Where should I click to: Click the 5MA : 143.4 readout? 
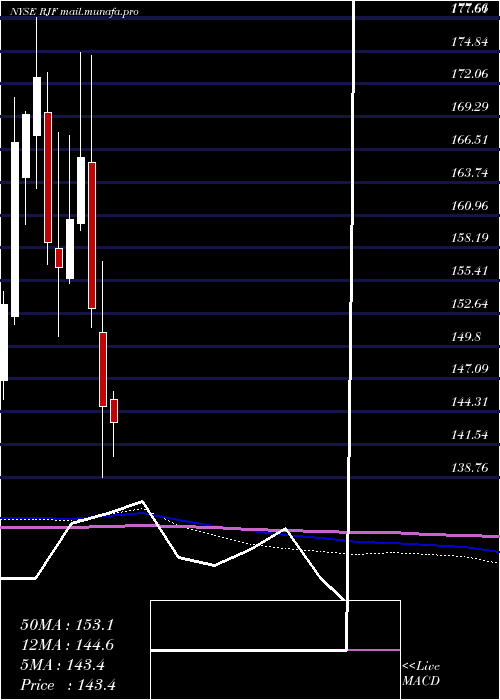62,665
